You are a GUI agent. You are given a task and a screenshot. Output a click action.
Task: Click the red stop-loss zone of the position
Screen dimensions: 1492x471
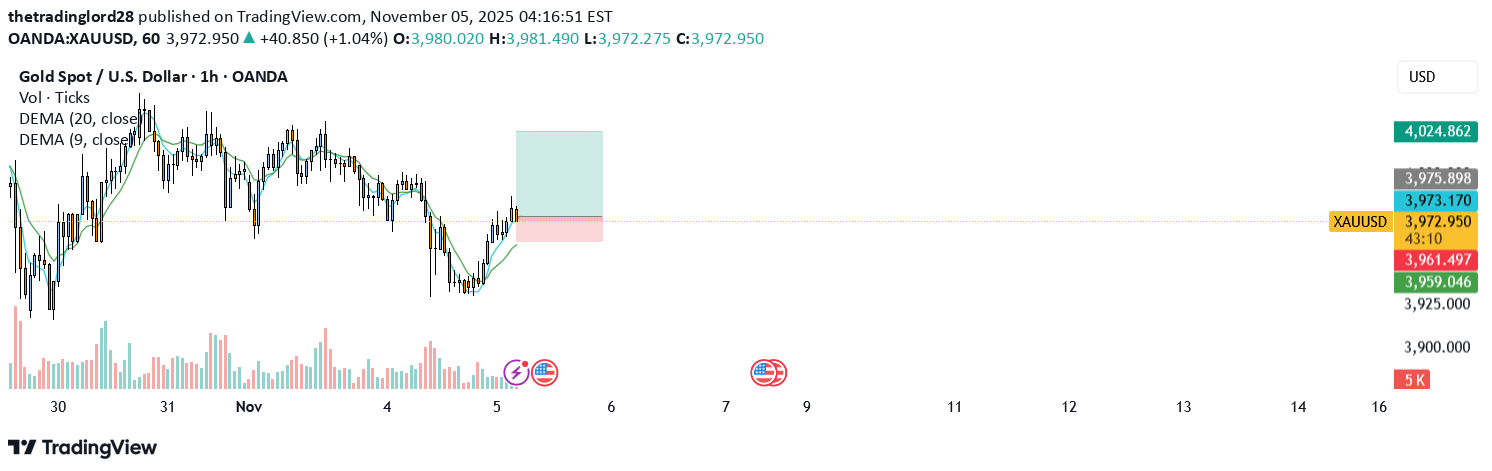(559, 230)
